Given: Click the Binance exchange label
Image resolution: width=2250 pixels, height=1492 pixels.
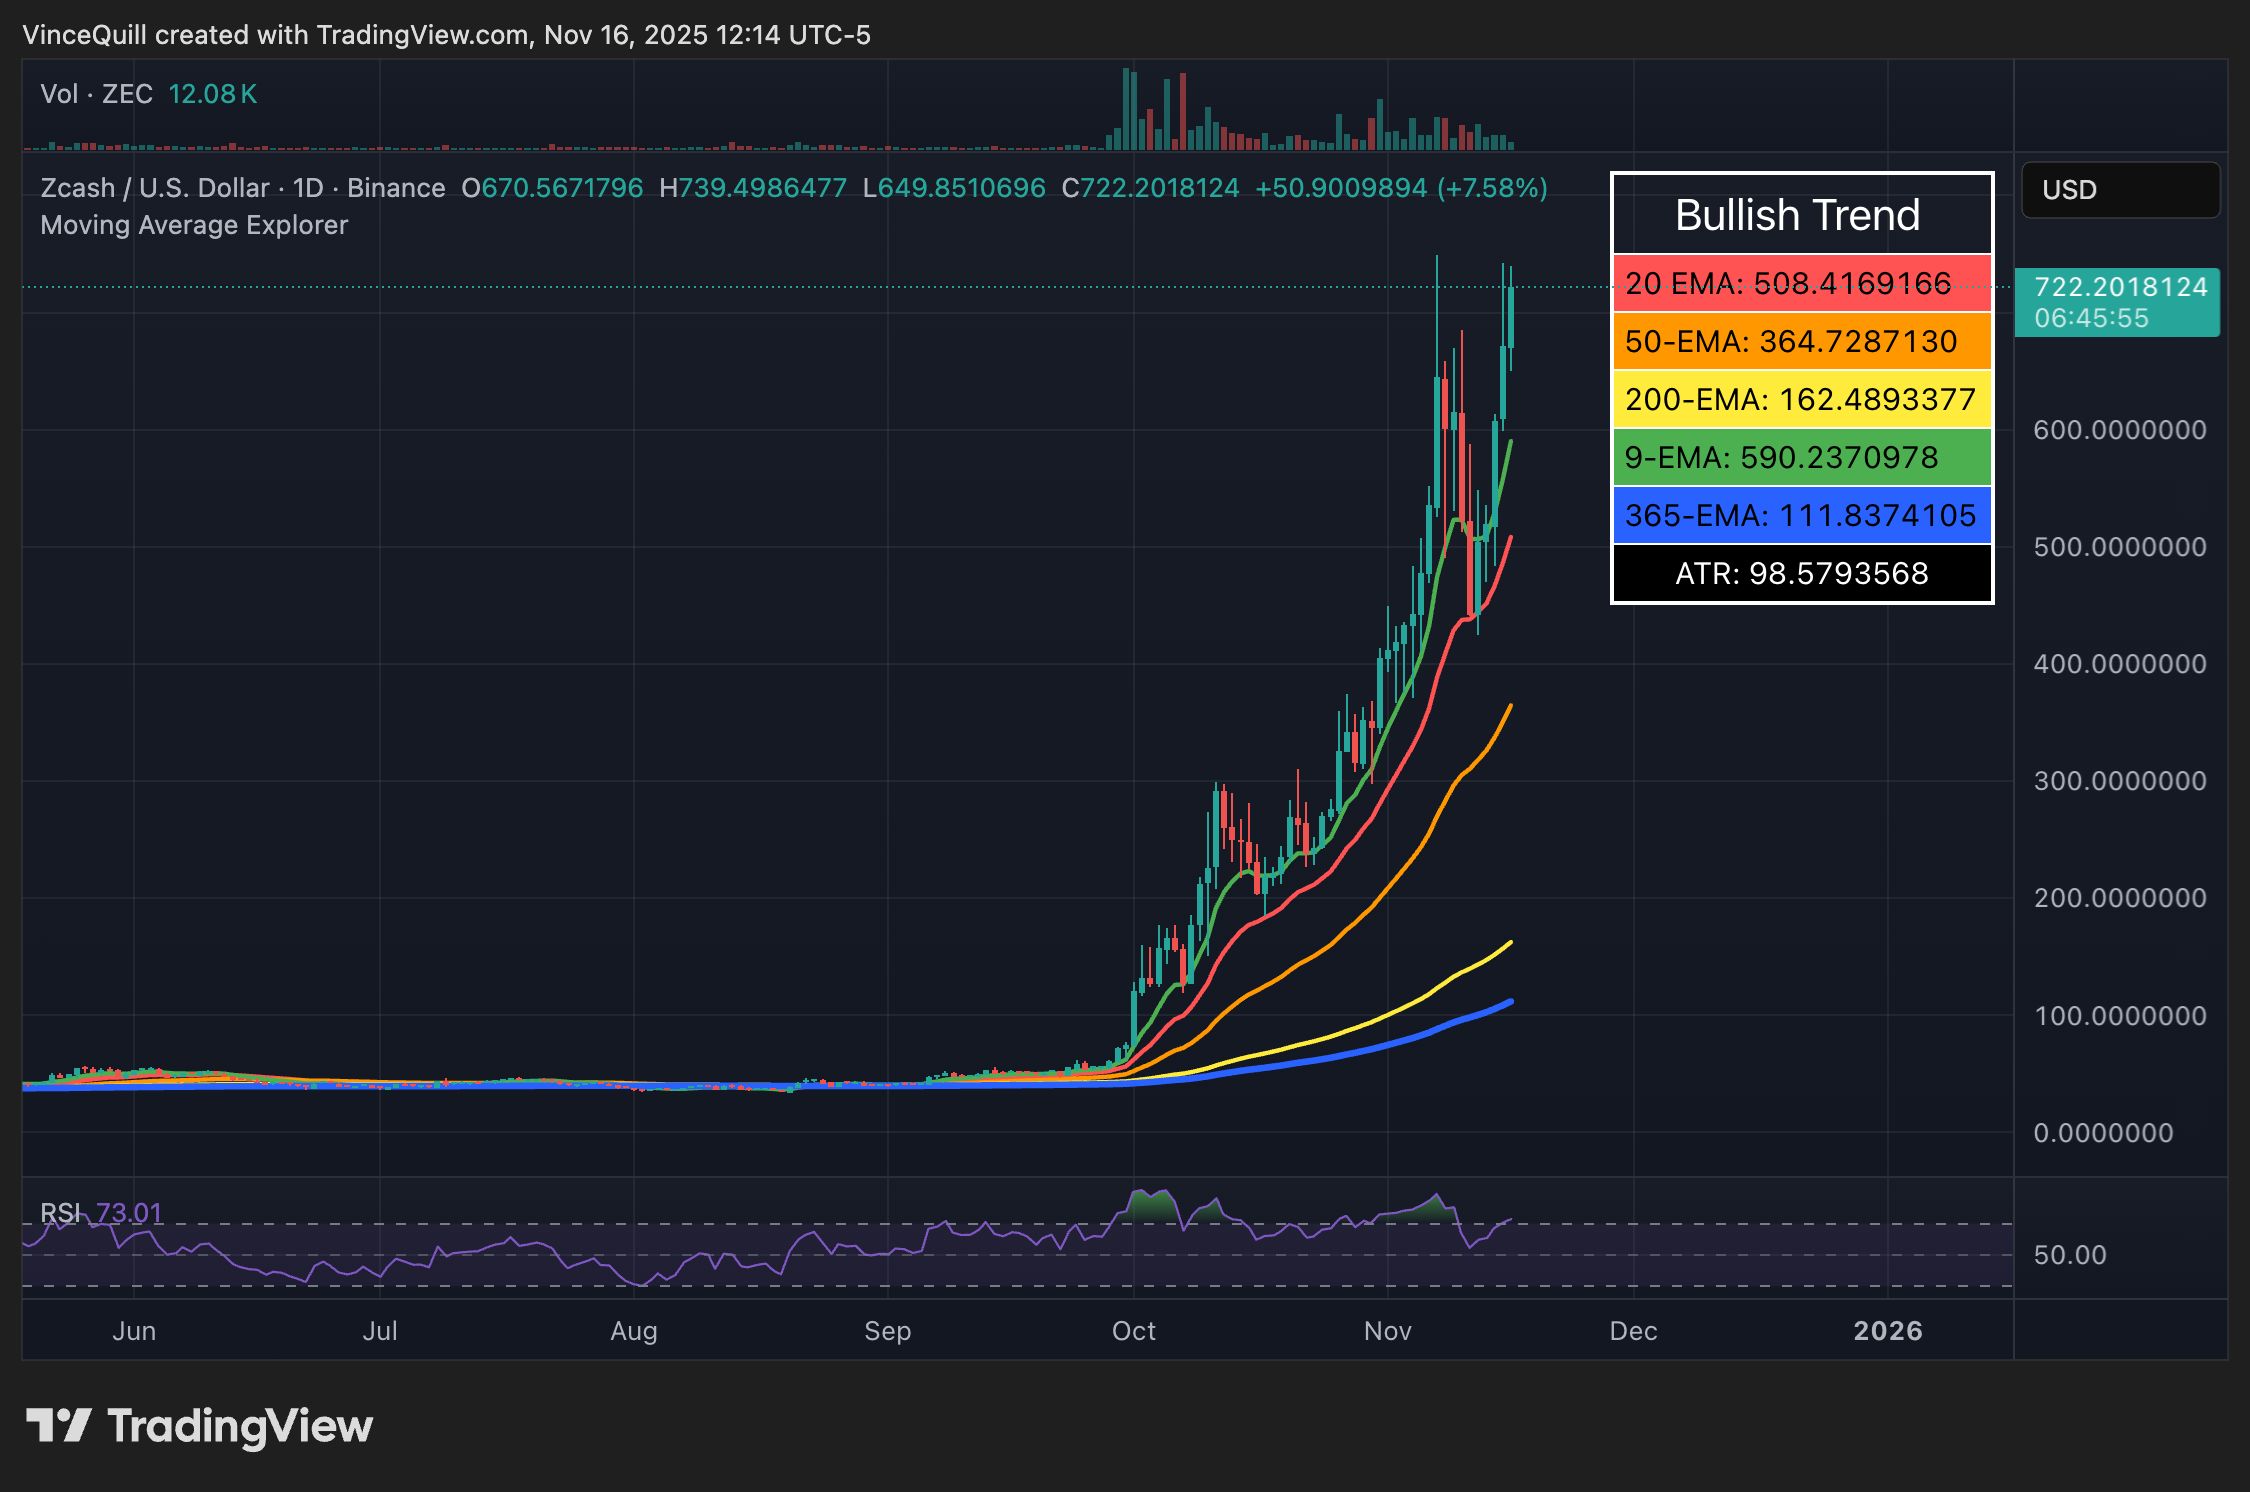Looking at the screenshot, I should pyautogui.click(x=390, y=188).
